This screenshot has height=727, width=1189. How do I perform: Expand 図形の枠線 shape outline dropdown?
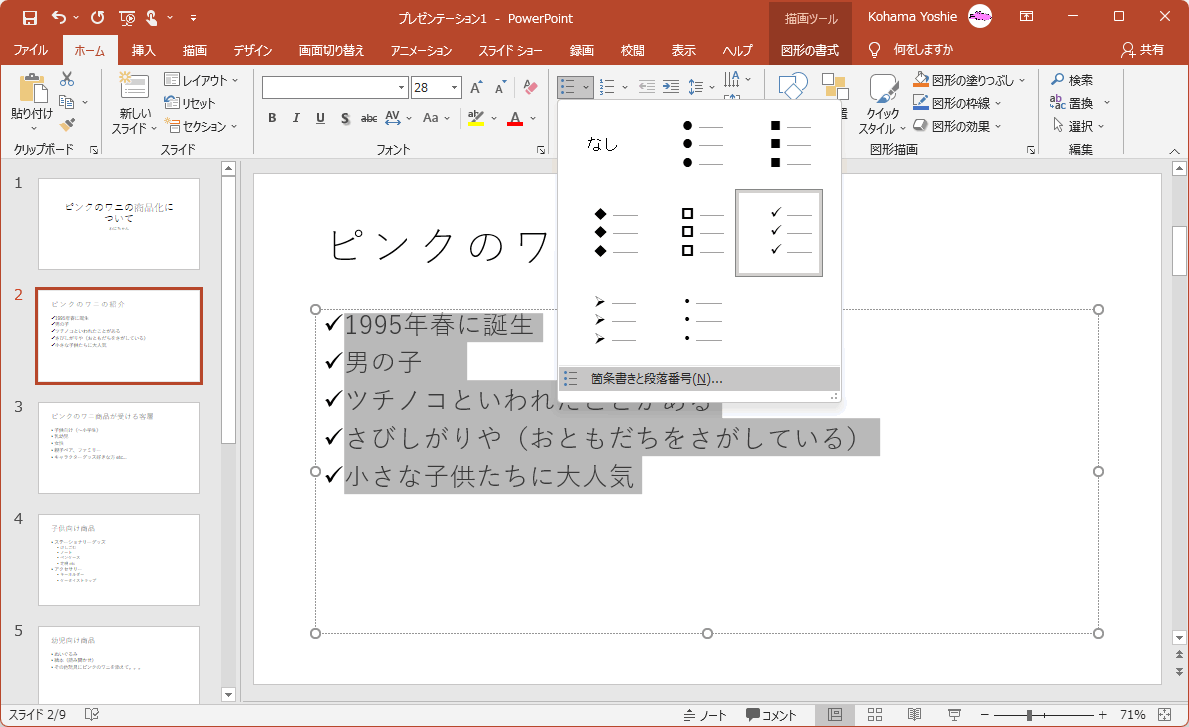point(998,103)
